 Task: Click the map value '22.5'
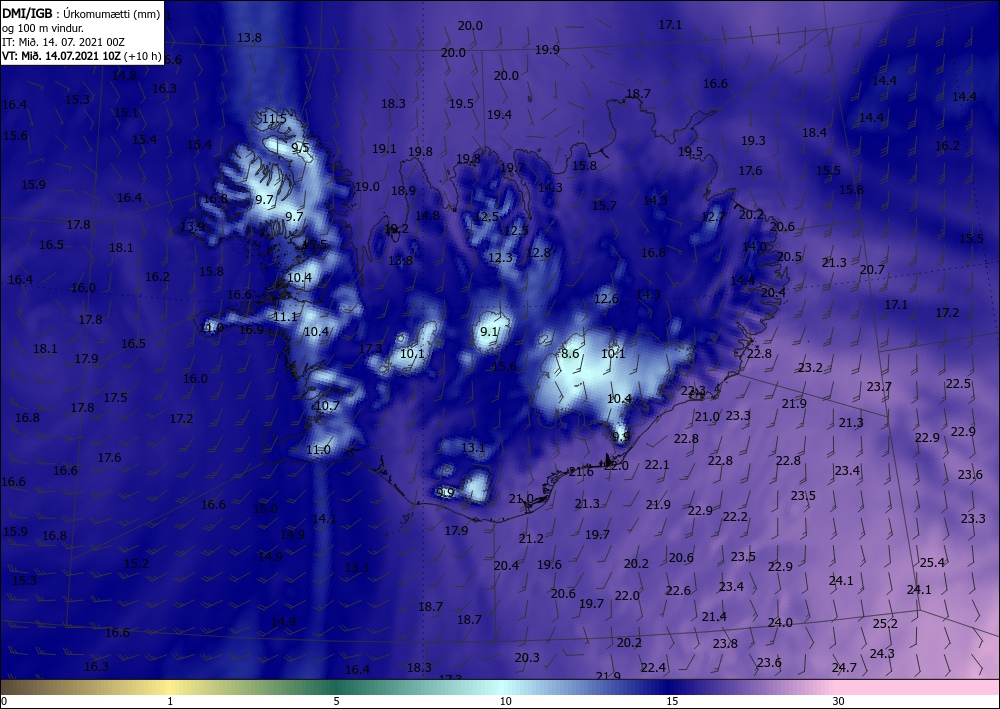[958, 384]
